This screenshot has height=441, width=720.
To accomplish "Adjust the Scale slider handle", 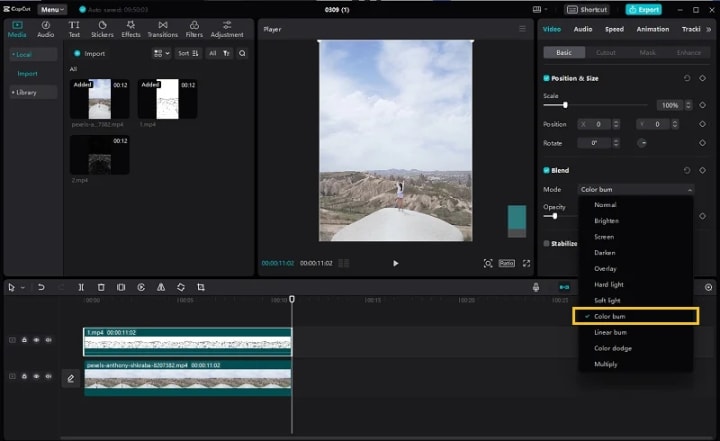I will pos(566,105).
